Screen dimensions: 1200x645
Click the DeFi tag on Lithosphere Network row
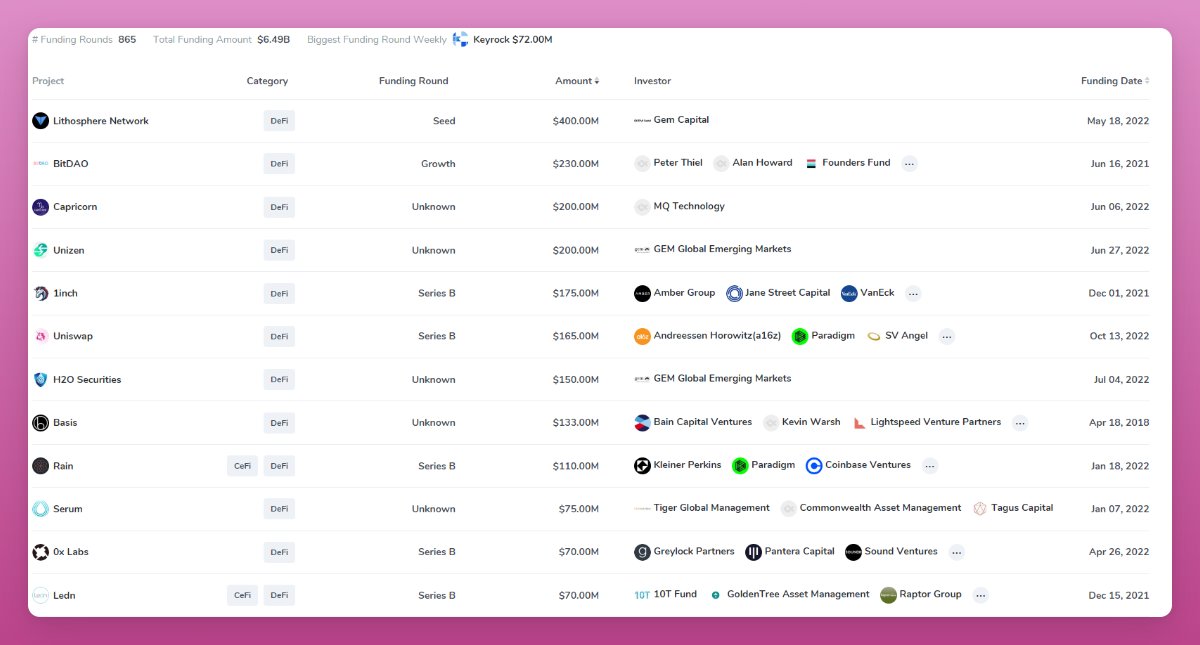tap(279, 121)
